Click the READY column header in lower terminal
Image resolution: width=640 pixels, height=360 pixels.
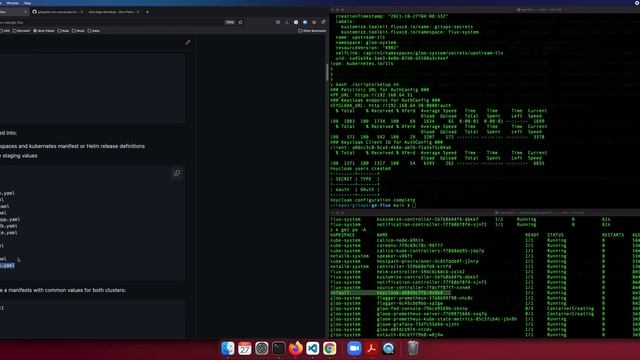(x=532, y=235)
